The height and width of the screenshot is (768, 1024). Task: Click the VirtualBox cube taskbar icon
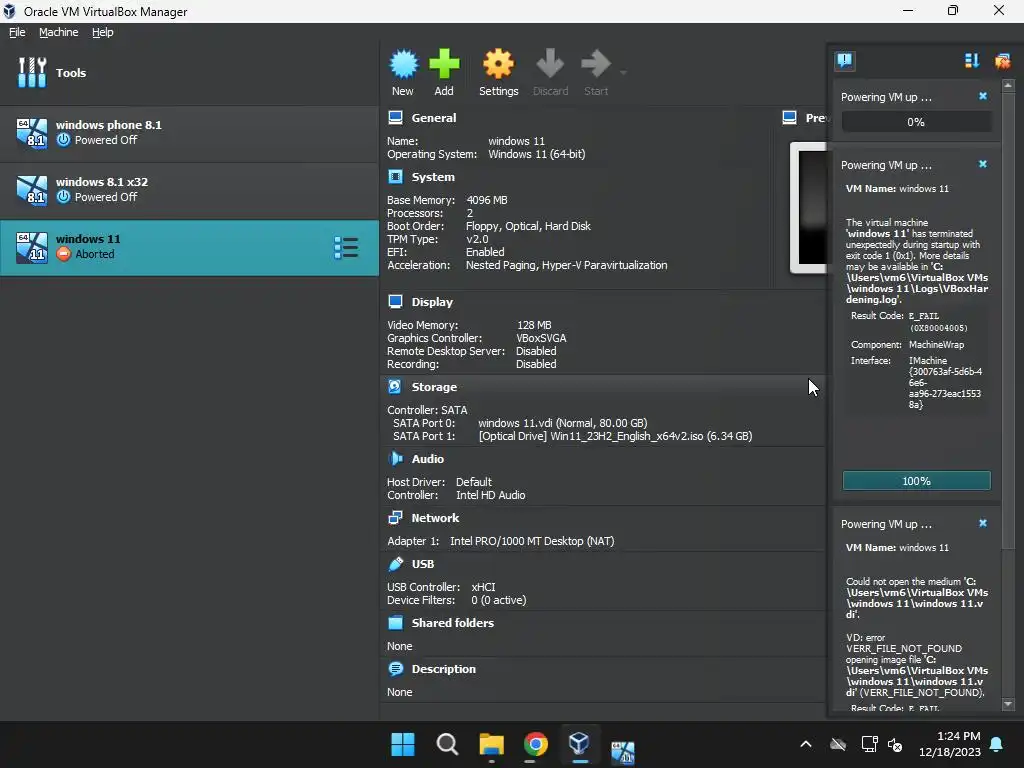579,744
